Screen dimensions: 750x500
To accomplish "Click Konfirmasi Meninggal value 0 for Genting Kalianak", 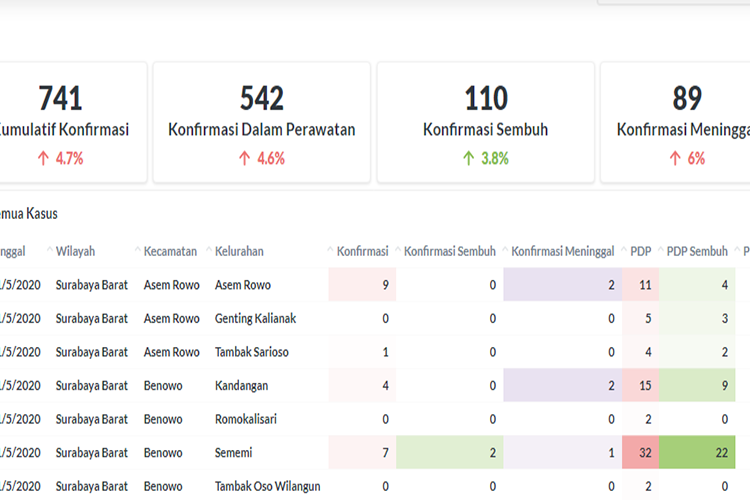I will click(x=611, y=318).
